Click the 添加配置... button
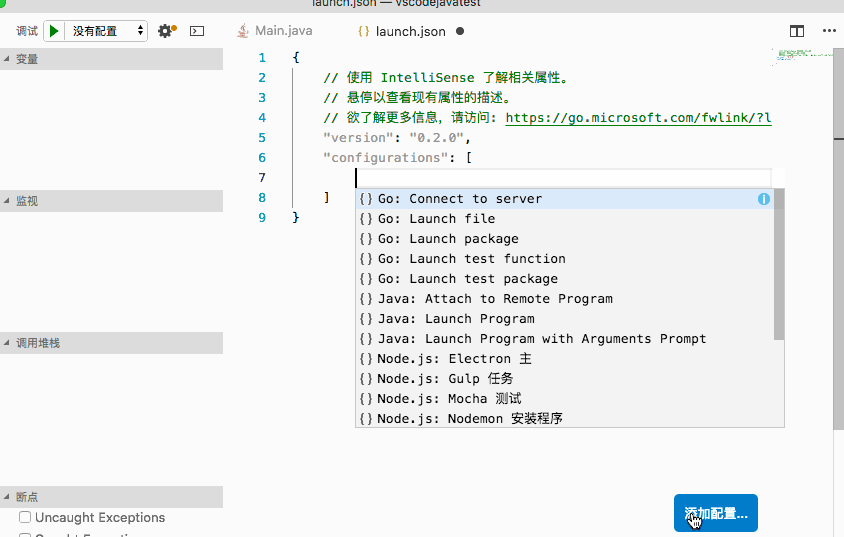Screen dimensions: 844x537 [x=716, y=513]
